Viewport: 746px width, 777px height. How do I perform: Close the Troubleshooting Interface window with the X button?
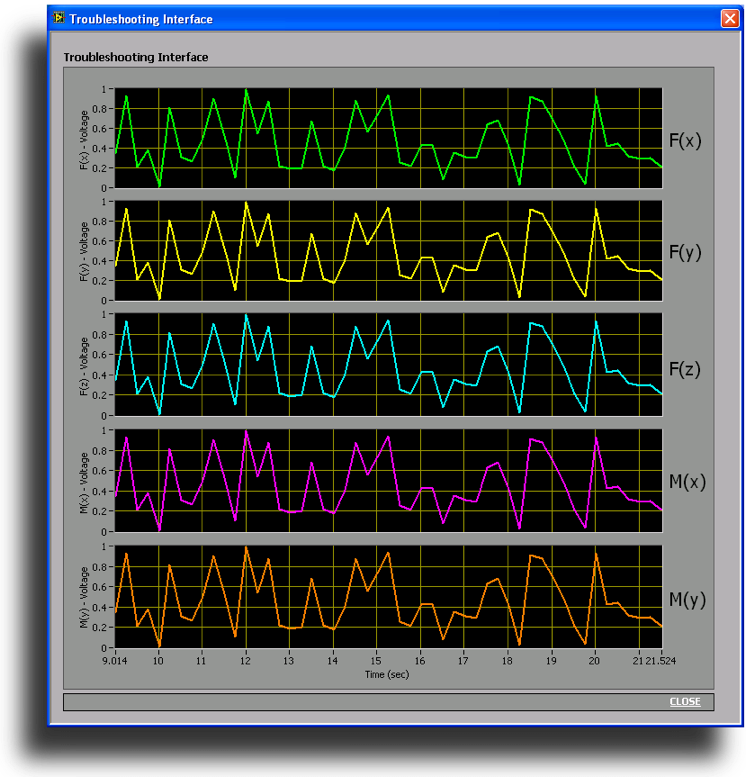(729, 19)
